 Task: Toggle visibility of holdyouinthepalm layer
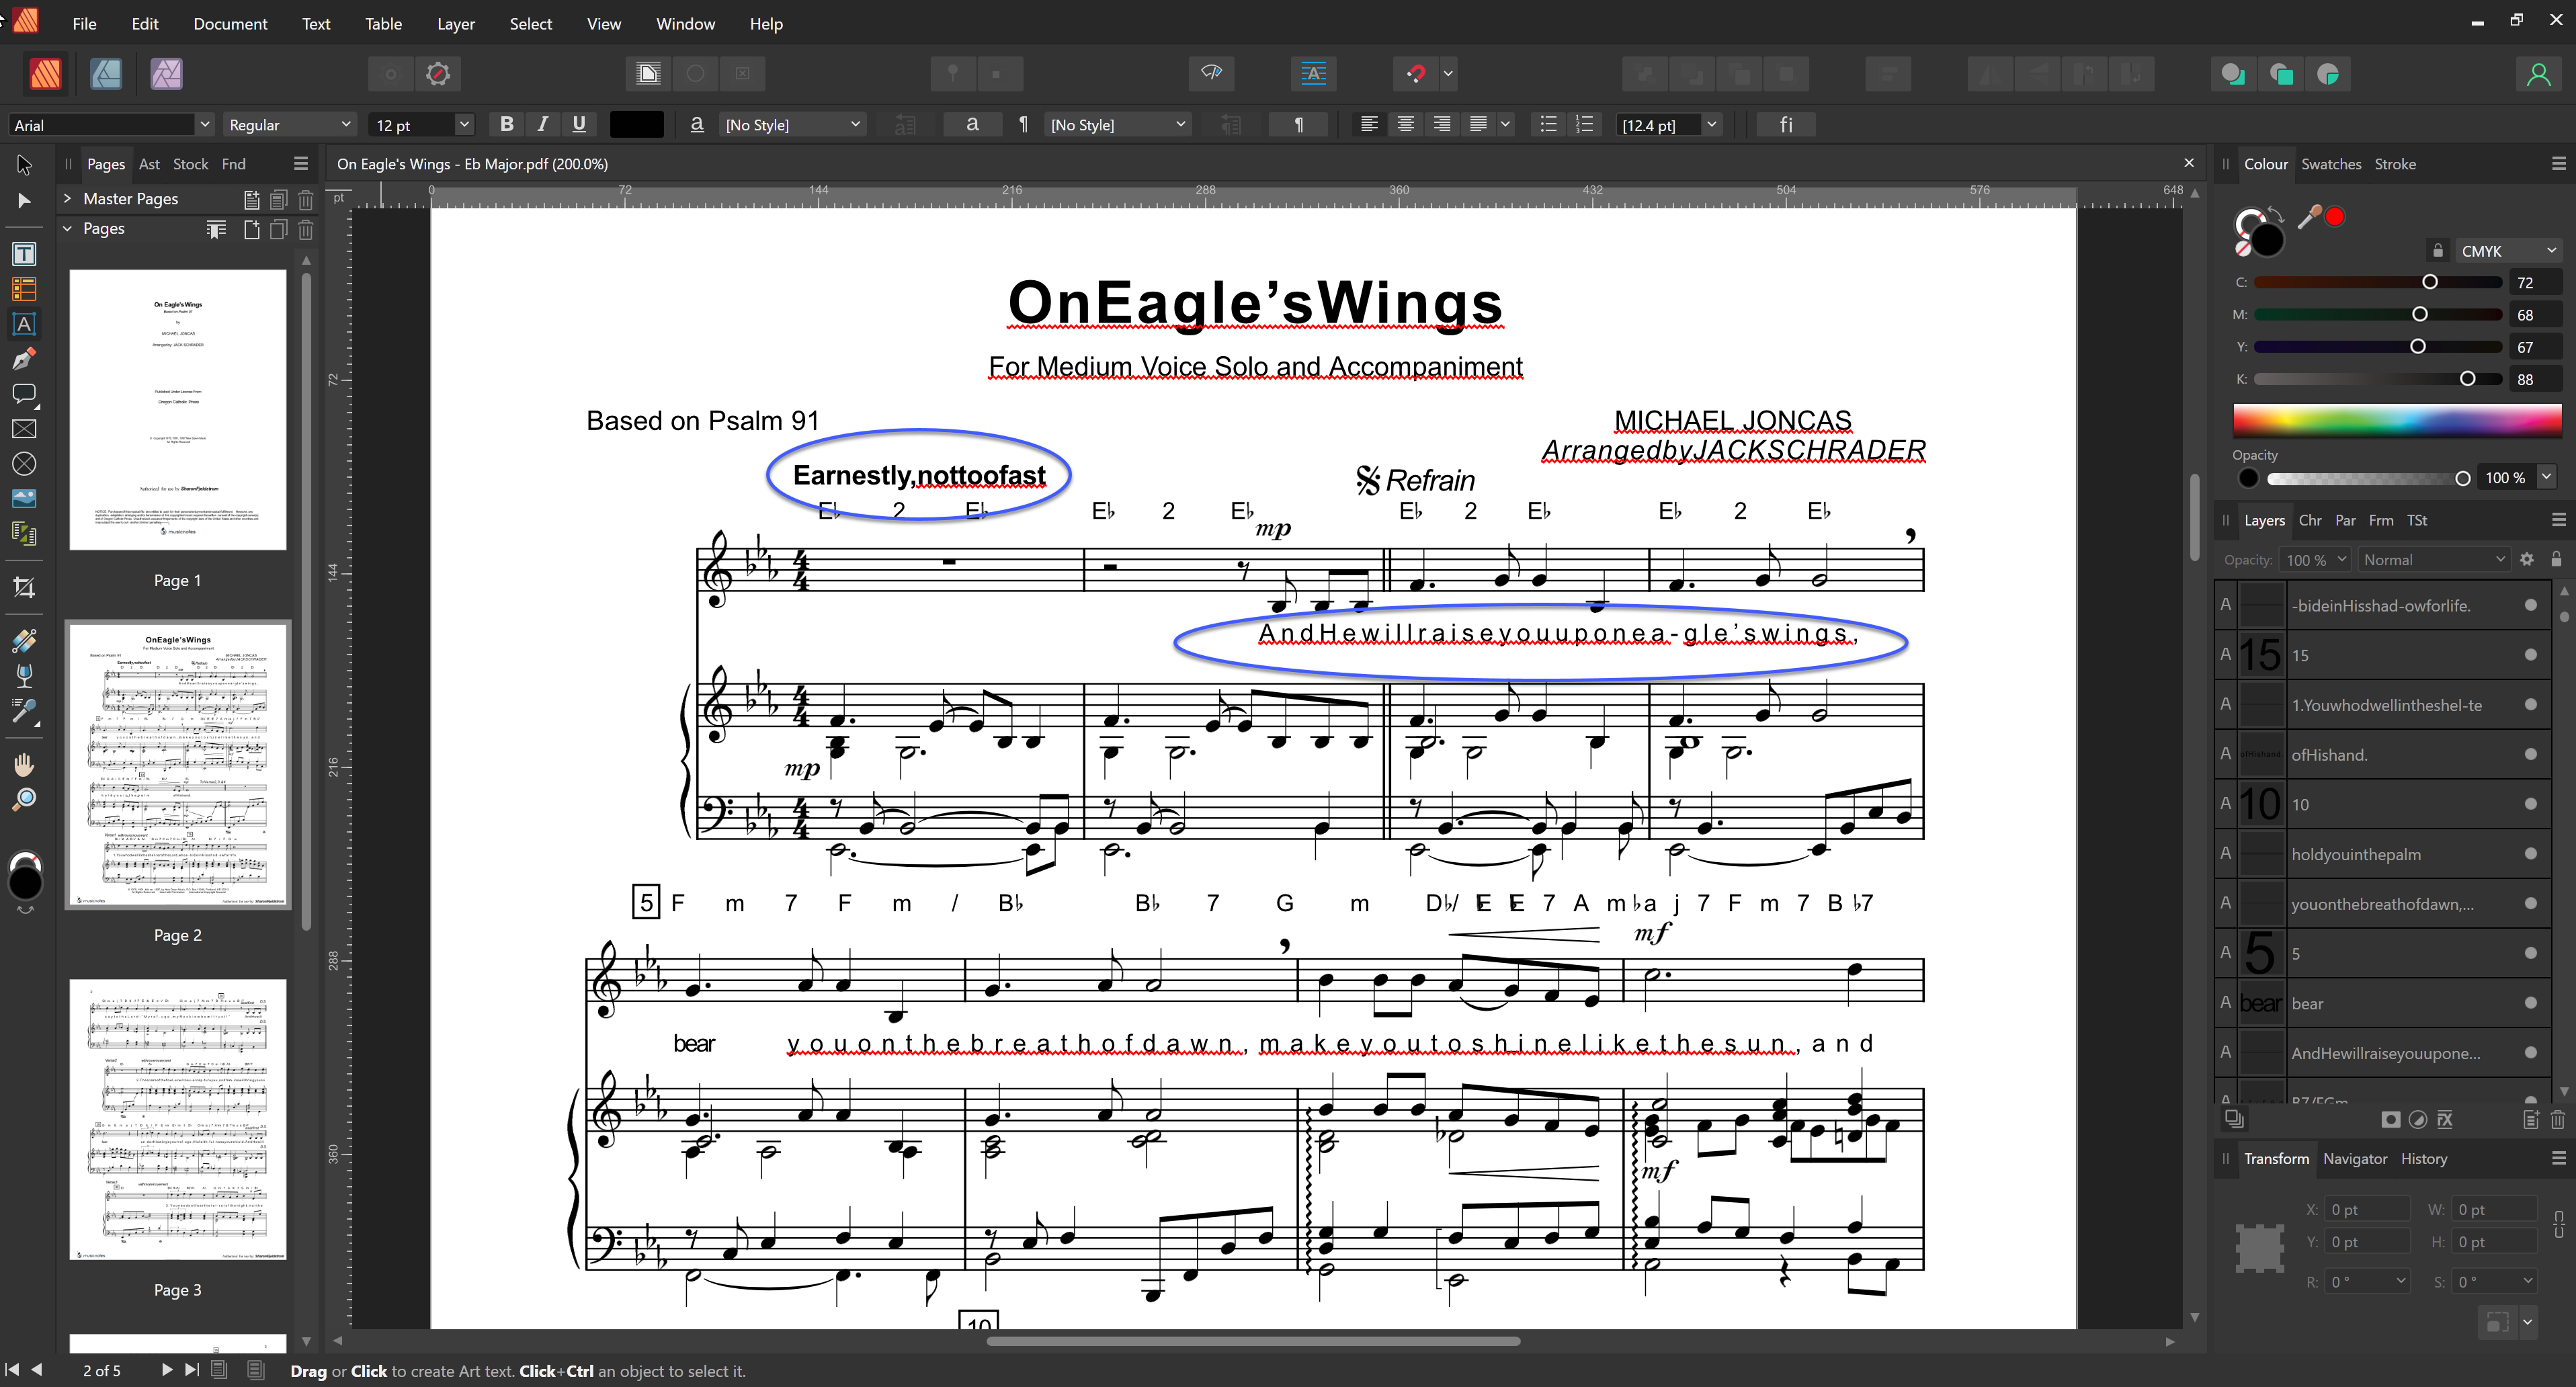2531,854
